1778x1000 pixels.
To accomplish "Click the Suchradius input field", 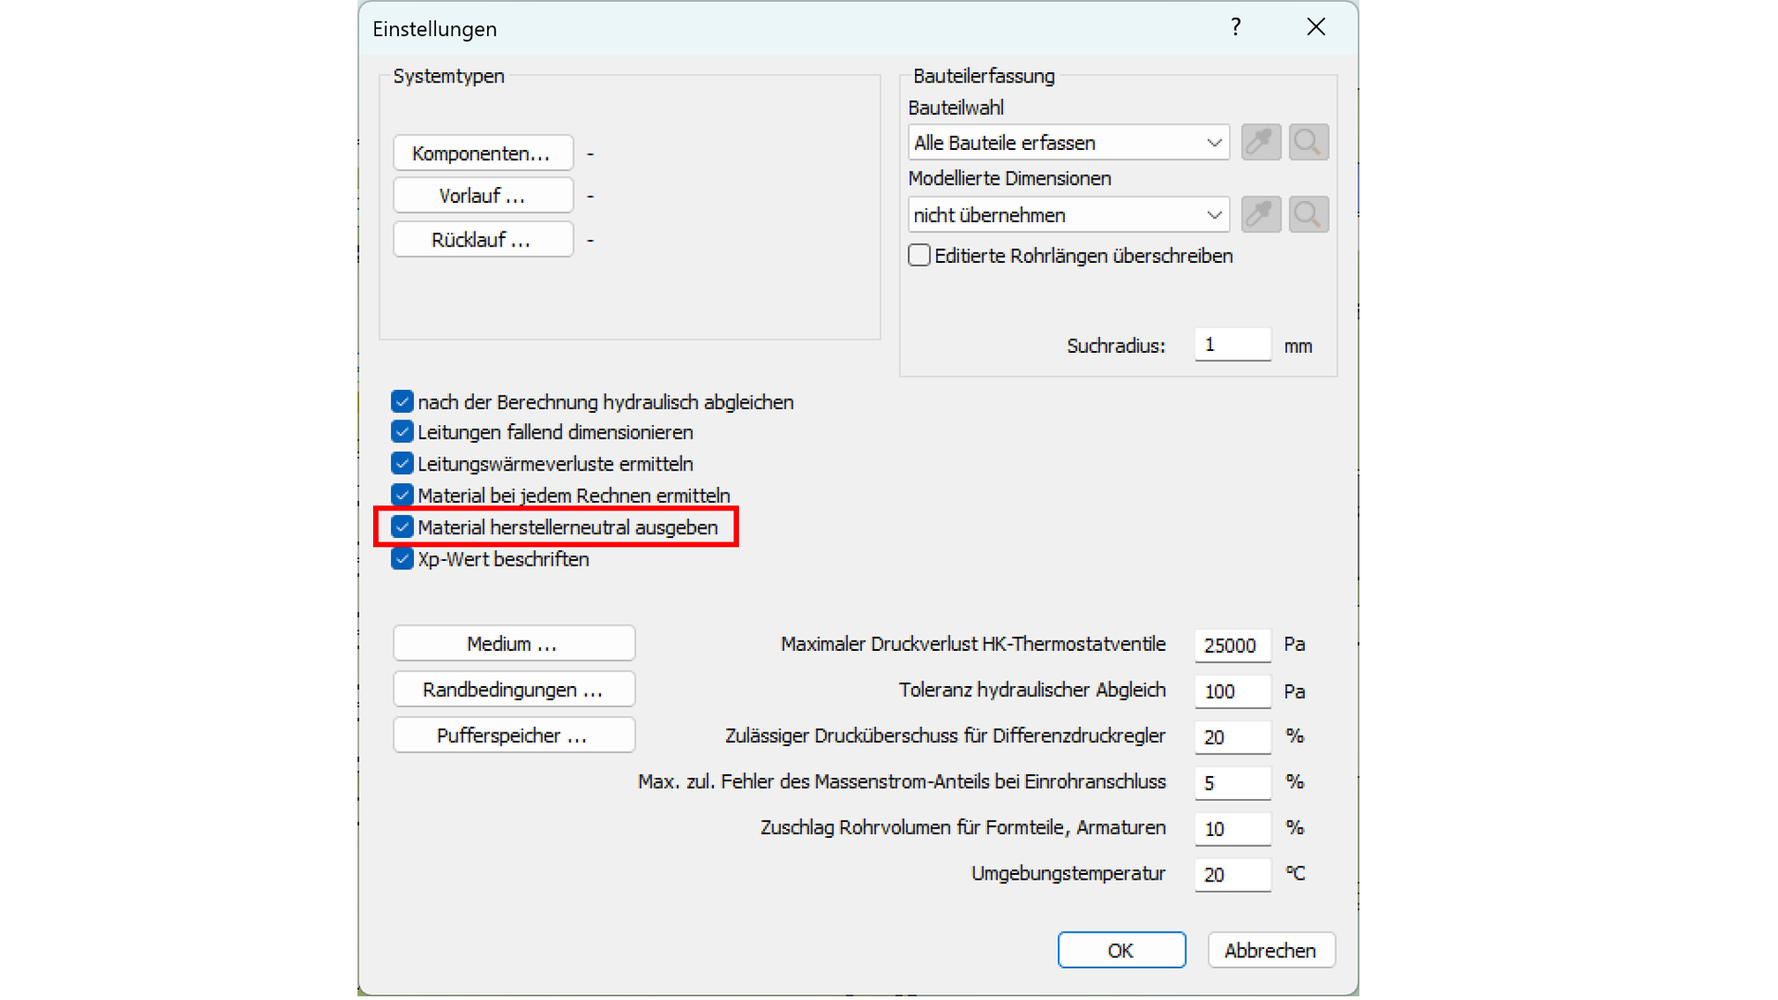I will [1232, 345].
